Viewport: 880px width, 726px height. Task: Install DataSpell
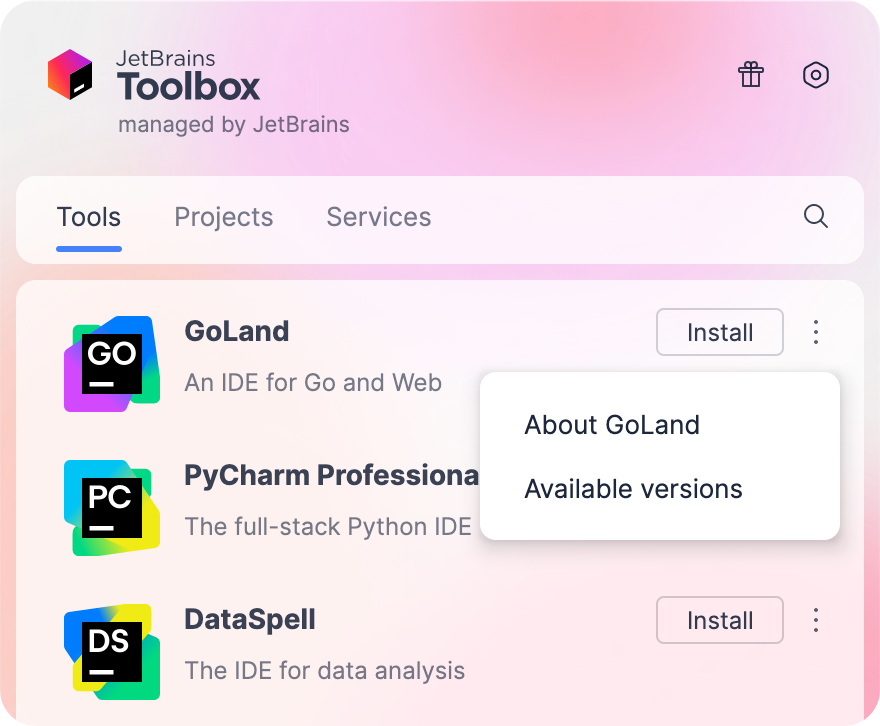pyautogui.click(x=719, y=620)
